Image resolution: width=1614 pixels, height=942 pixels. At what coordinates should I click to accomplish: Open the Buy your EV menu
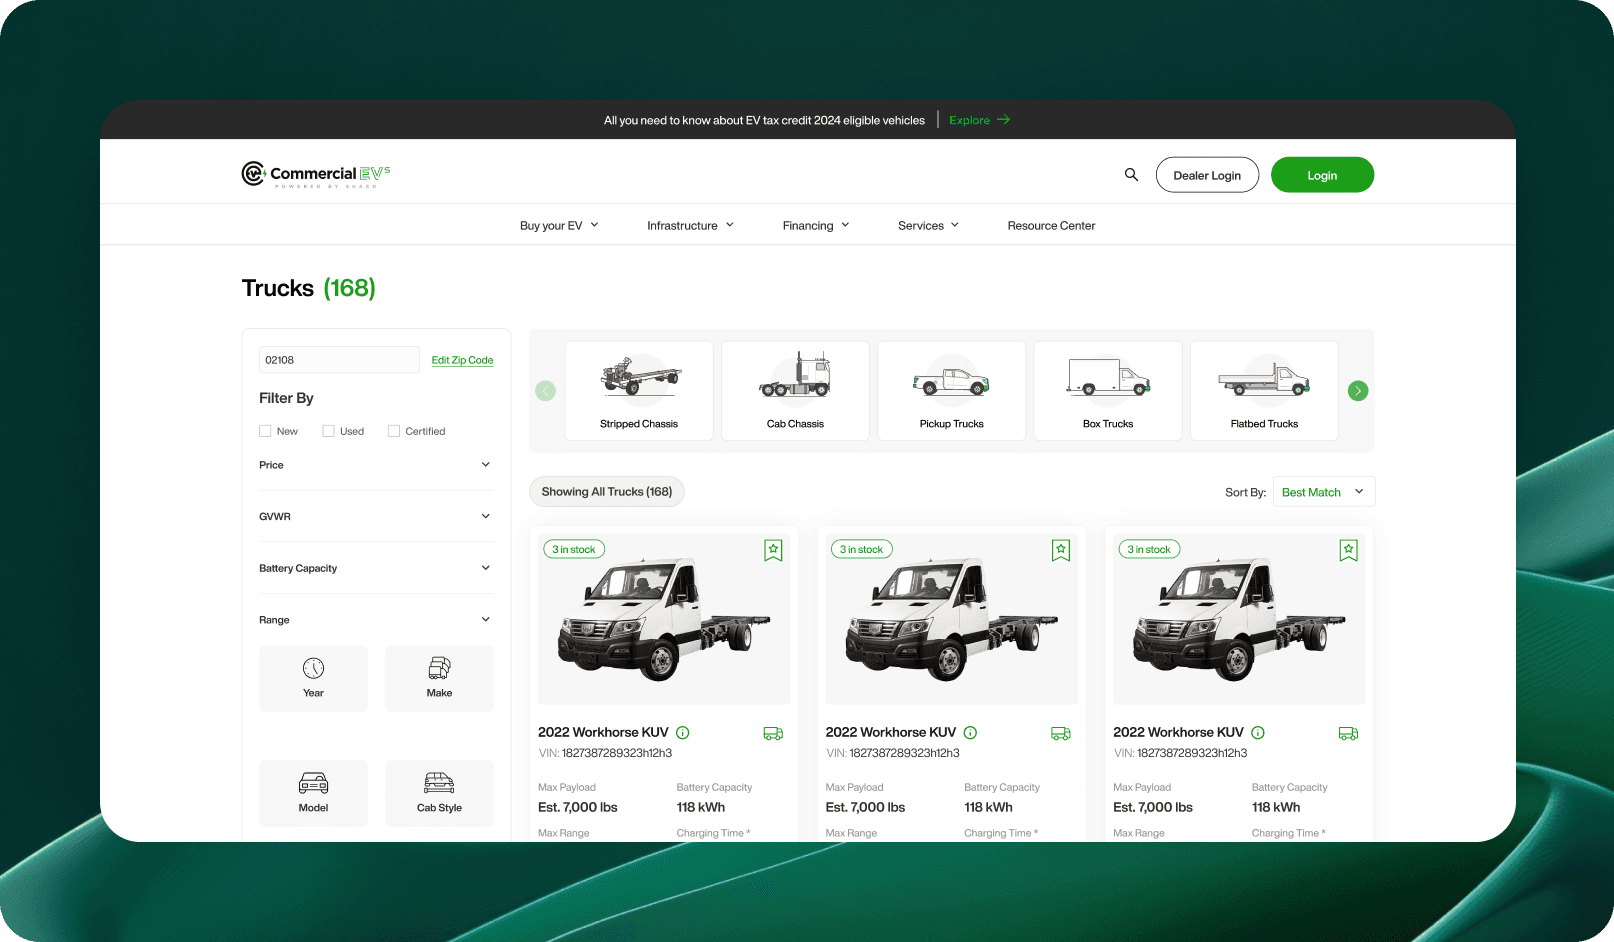click(559, 226)
